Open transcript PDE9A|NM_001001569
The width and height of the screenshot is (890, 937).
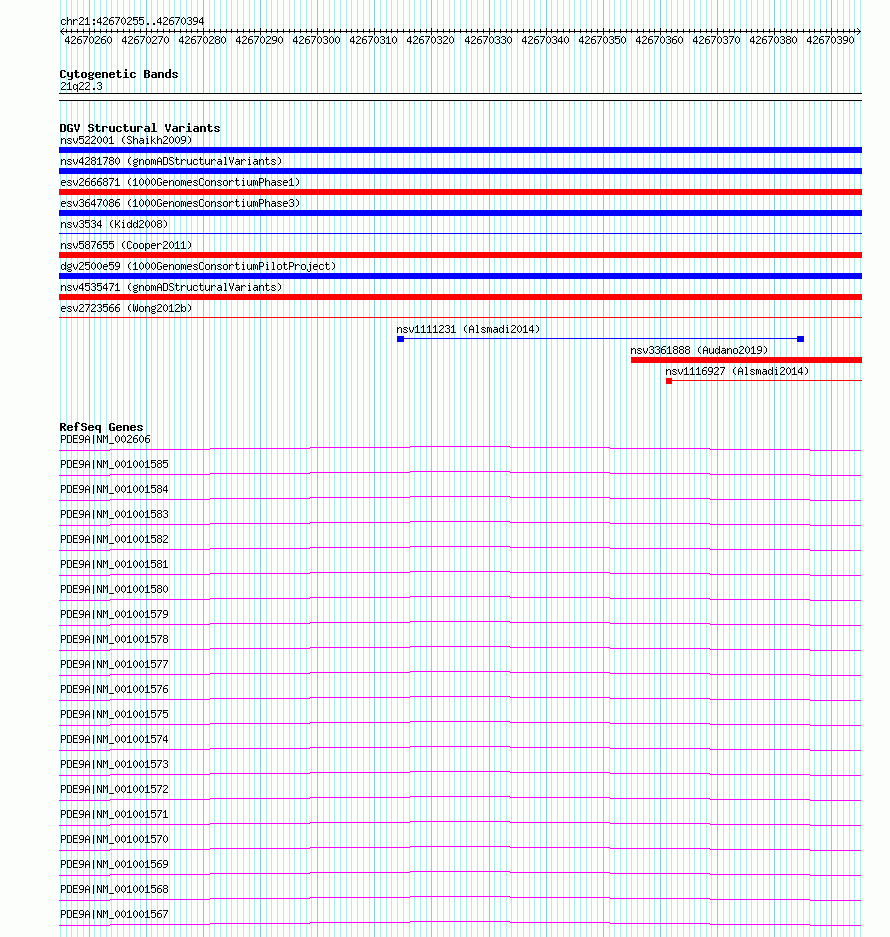114,865
